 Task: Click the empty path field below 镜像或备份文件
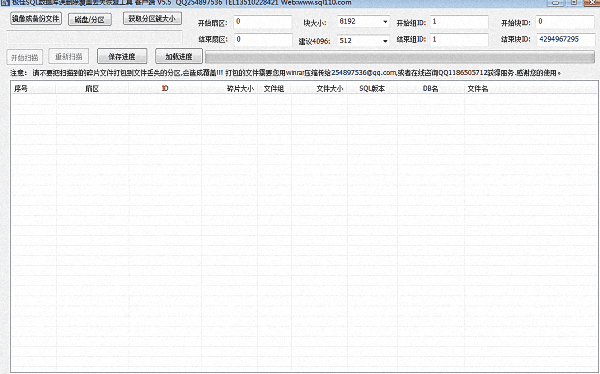point(95,38)
